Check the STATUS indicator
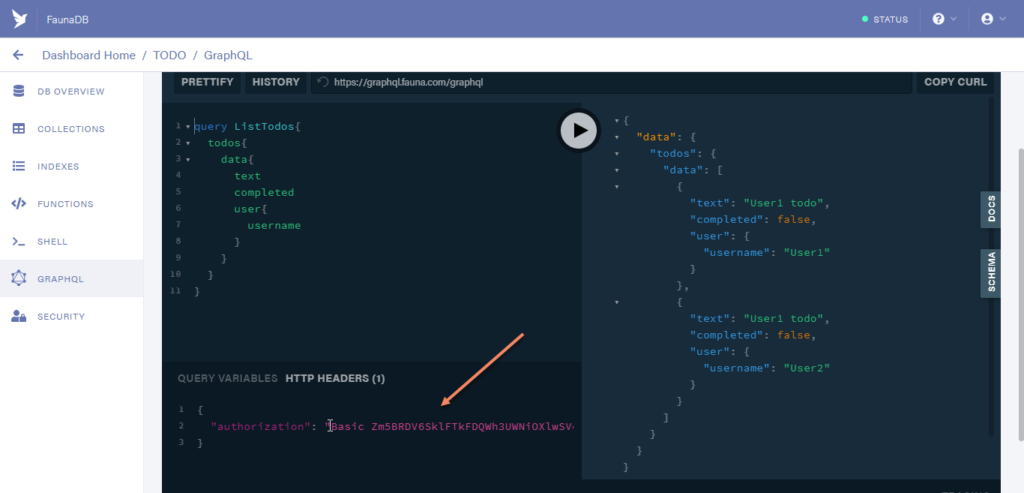1024x493 pixels. (x=885, y=20)
